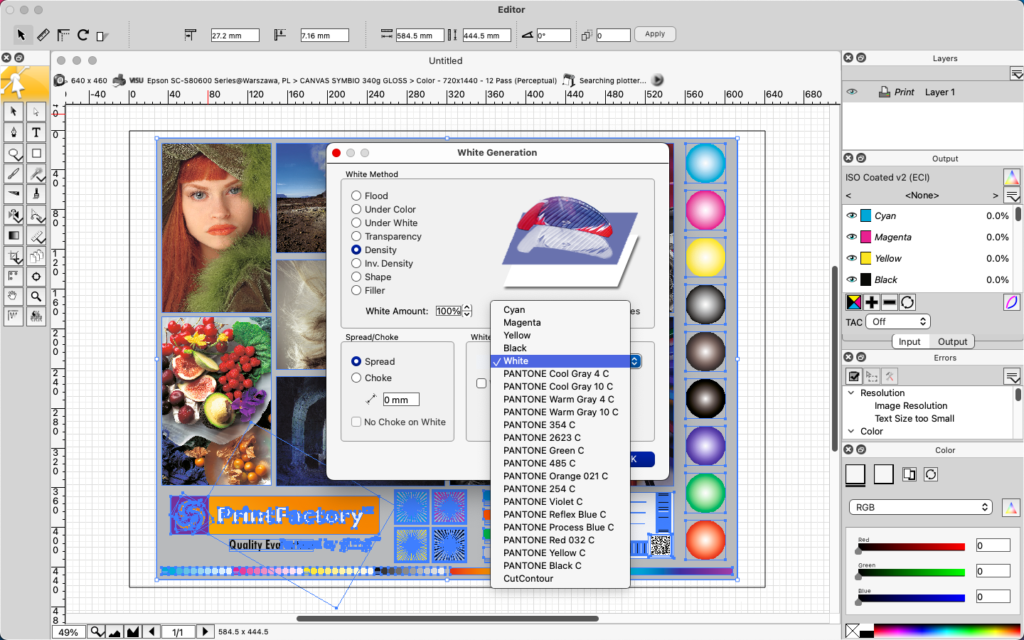Enable No Choke on White checkbox

point(356,422)
